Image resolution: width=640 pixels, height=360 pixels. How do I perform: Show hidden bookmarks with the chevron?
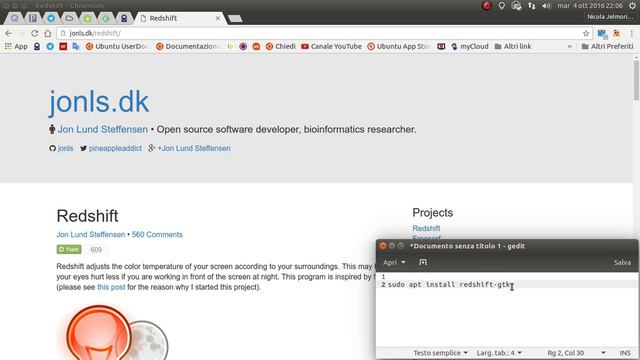pos(569,47)
